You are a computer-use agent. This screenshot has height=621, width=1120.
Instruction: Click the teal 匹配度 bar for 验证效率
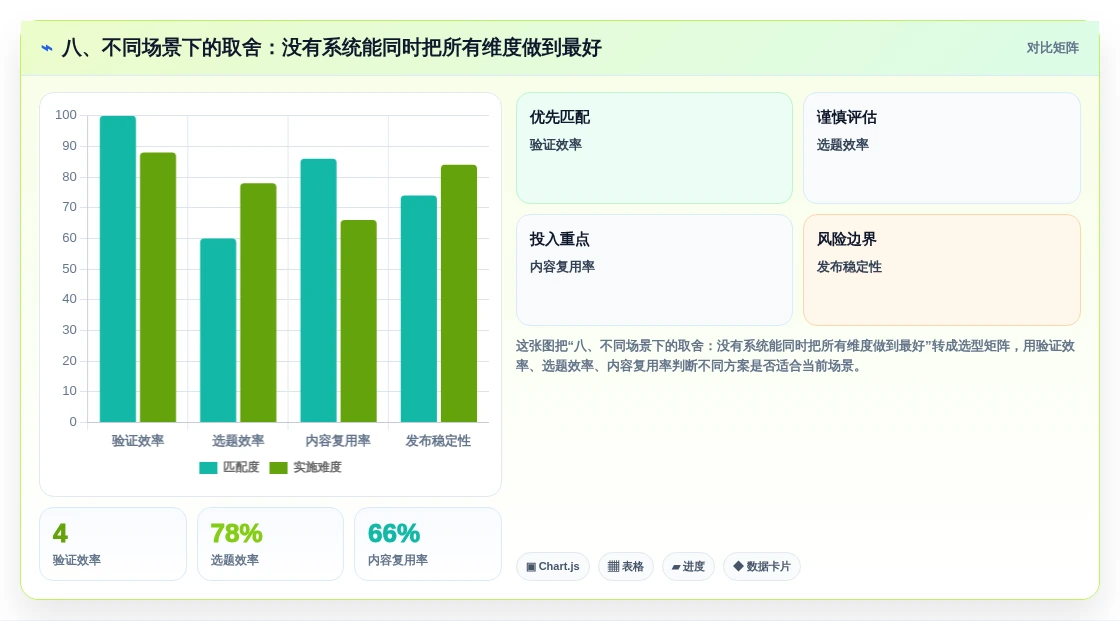click(118, 269)
